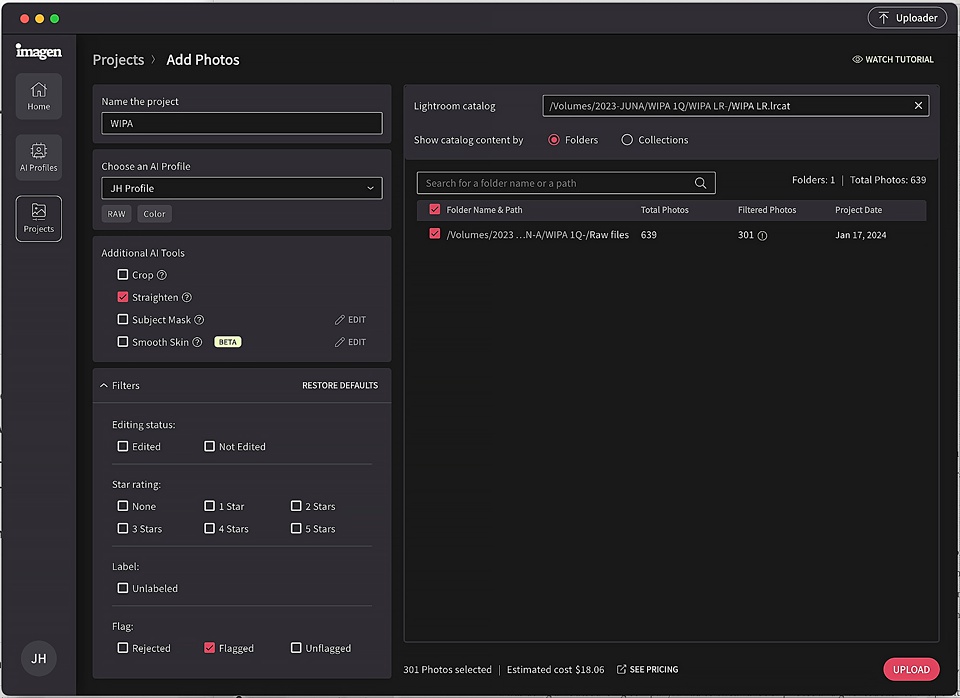Click the Watch Tutorial eye icon
960x698 pixels.
(857, 59)
